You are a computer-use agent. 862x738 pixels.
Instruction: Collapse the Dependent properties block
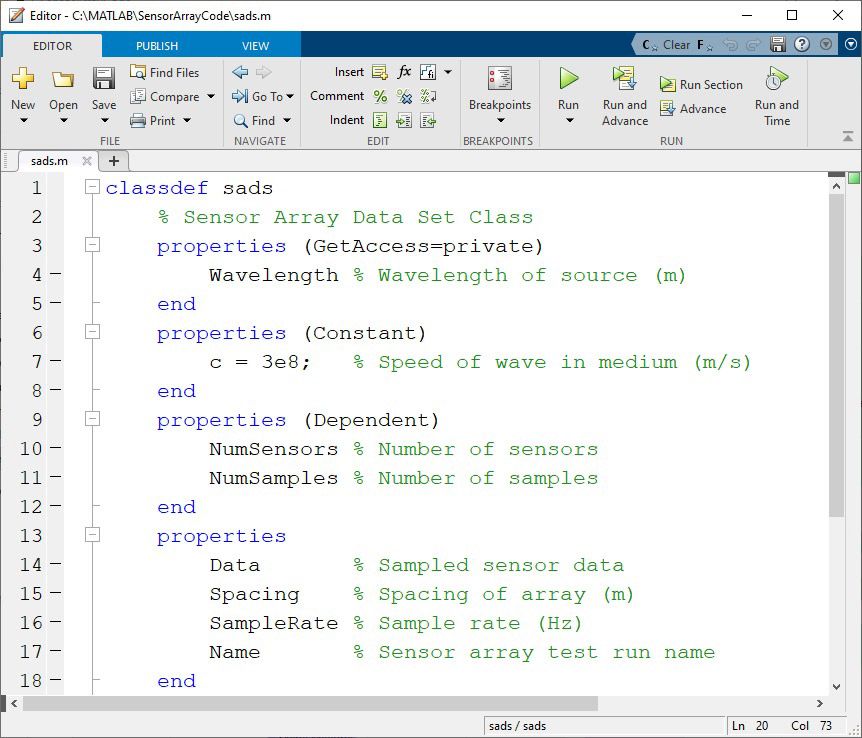(x=92, y=419)
